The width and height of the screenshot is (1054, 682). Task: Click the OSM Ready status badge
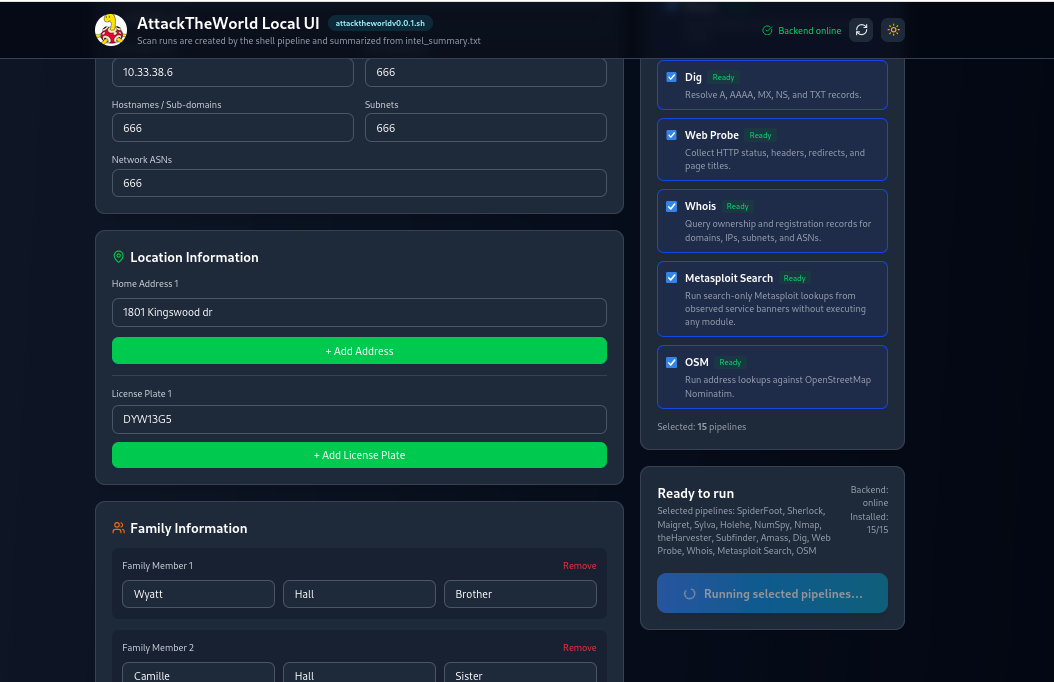pos(730,362)
